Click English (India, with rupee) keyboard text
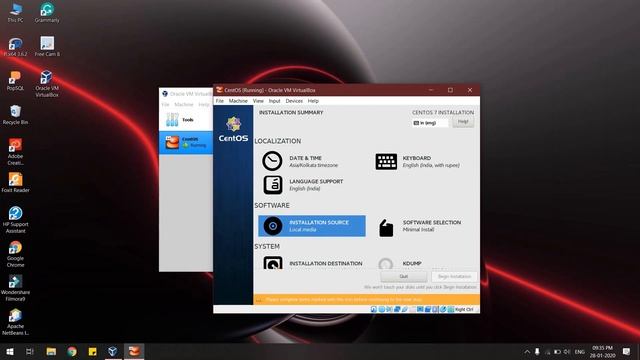This screenshot has width=640, height=360. 431,165
